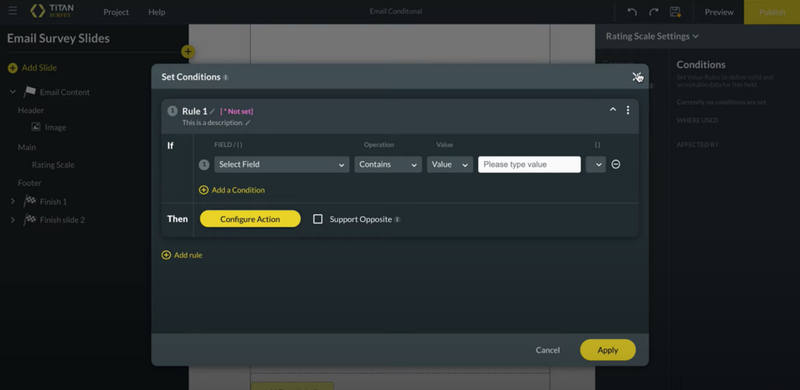The image size is (800, 390).
Task: Click the WHERE USED label
Action: [x=697, y=120]
